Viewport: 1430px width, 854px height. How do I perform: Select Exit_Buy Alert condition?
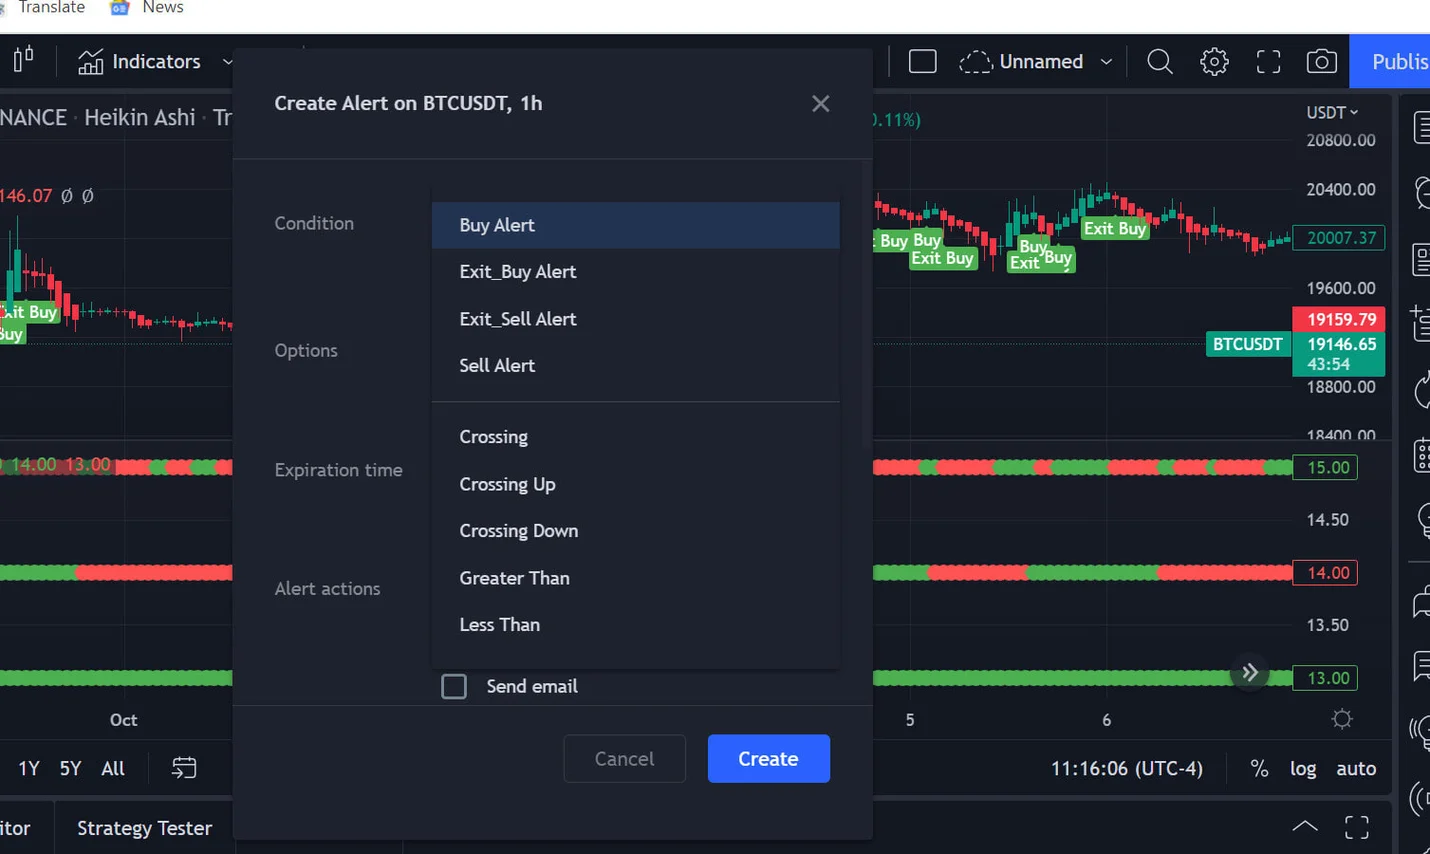[635, 272]
